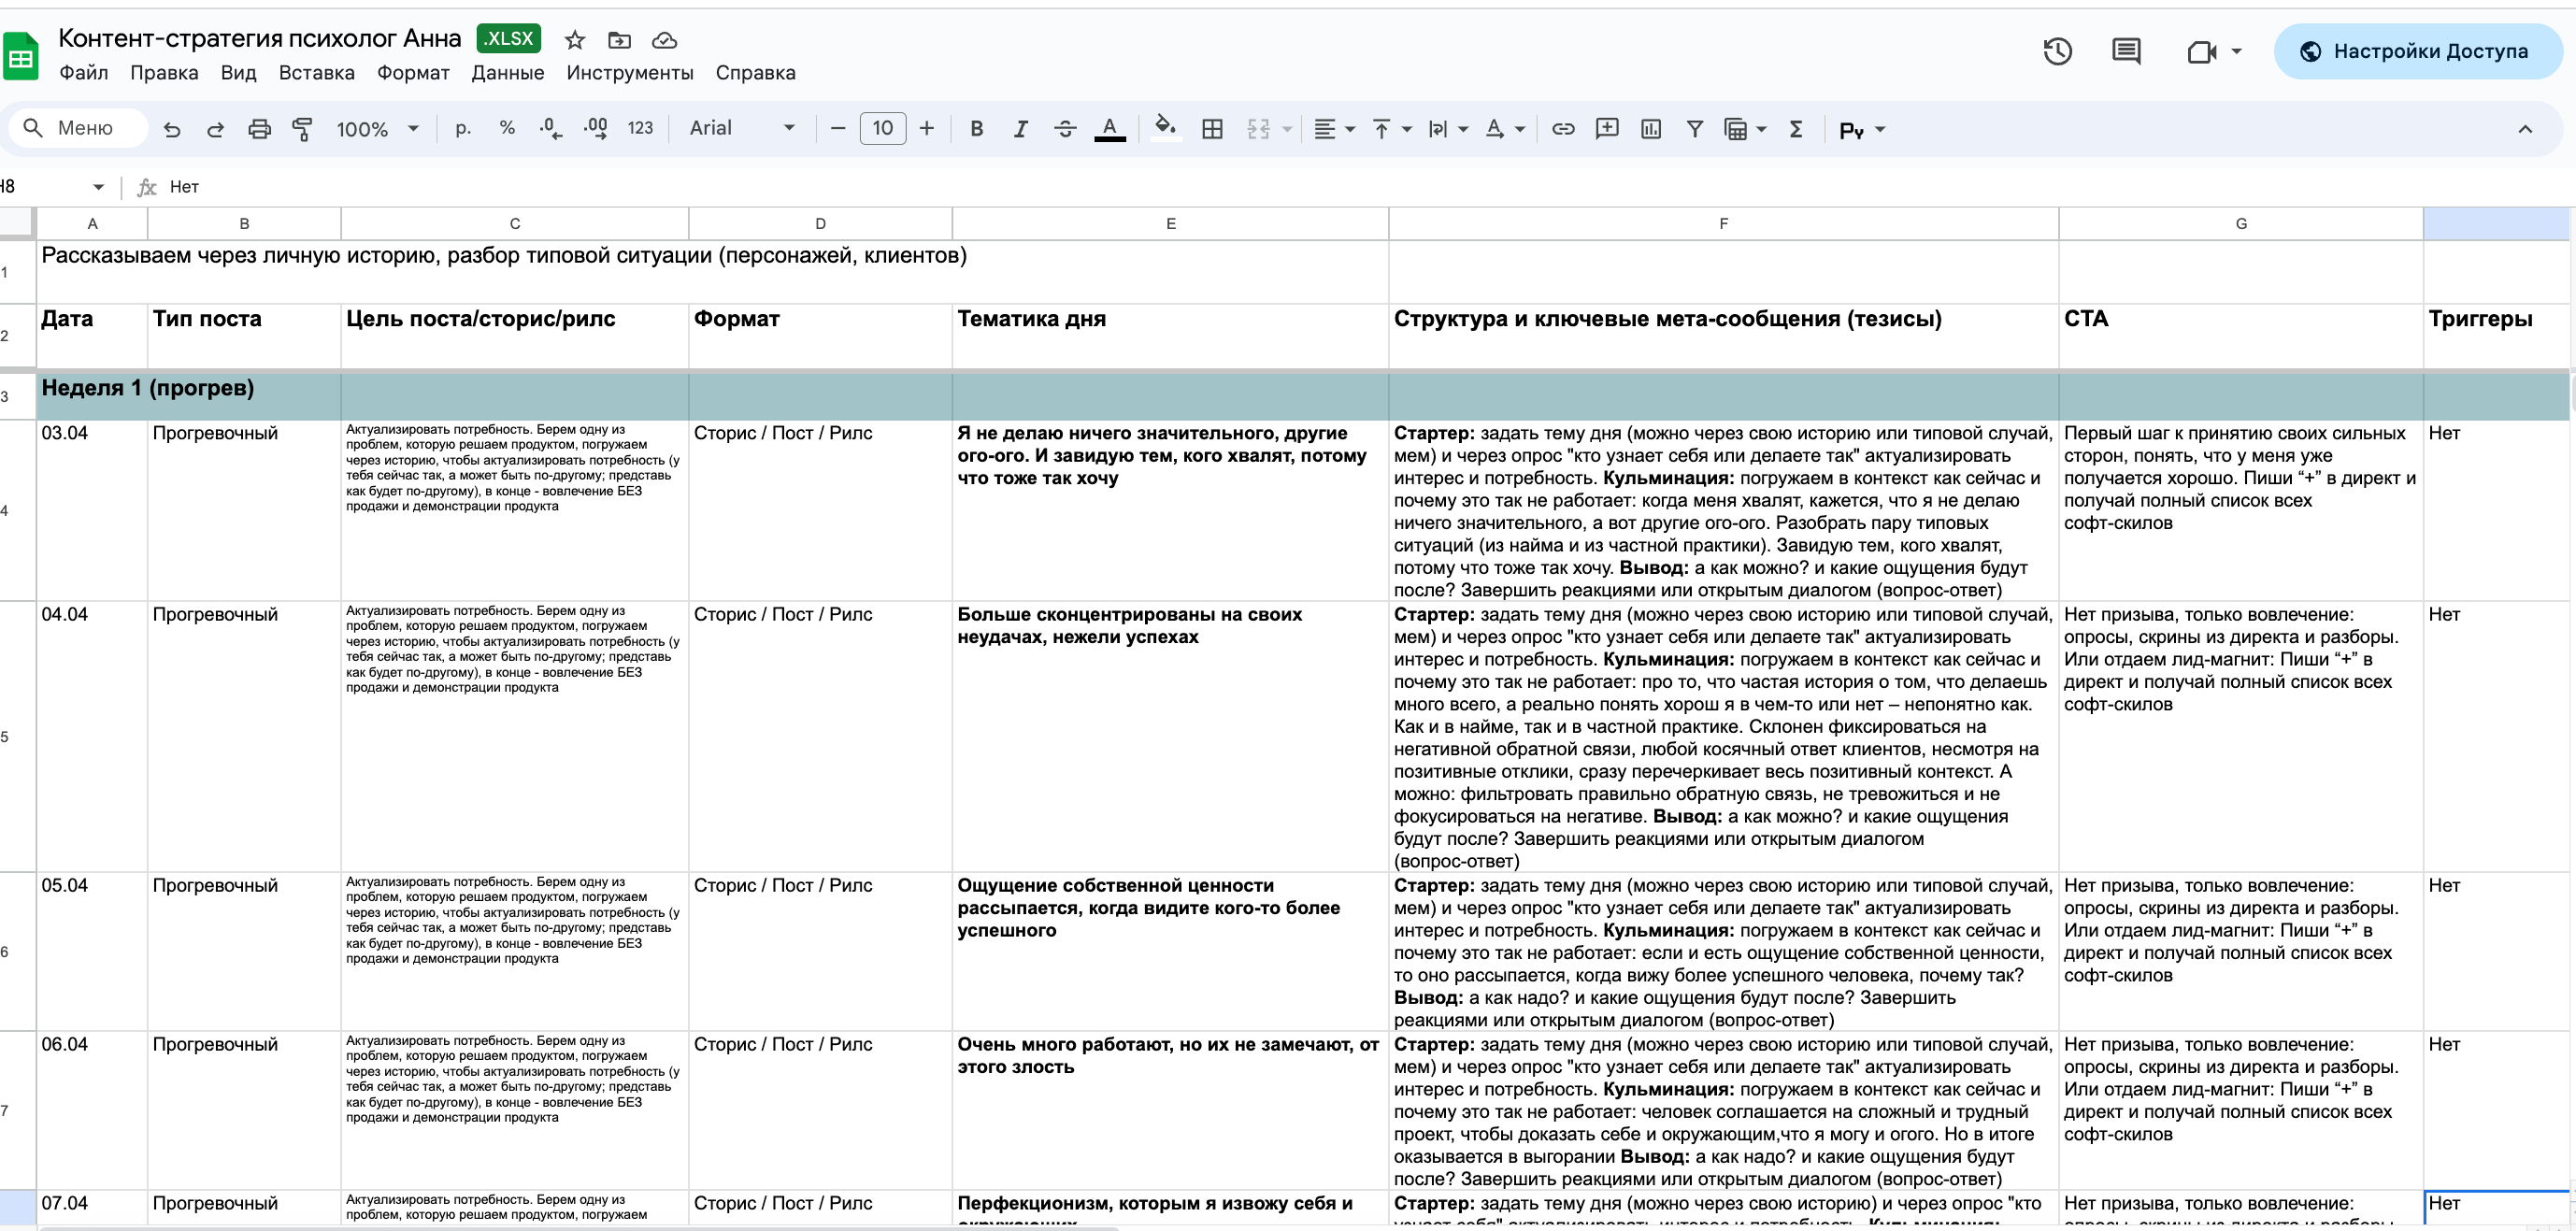Select column C header
The image size is (2576, 1231).
point(514,223)
